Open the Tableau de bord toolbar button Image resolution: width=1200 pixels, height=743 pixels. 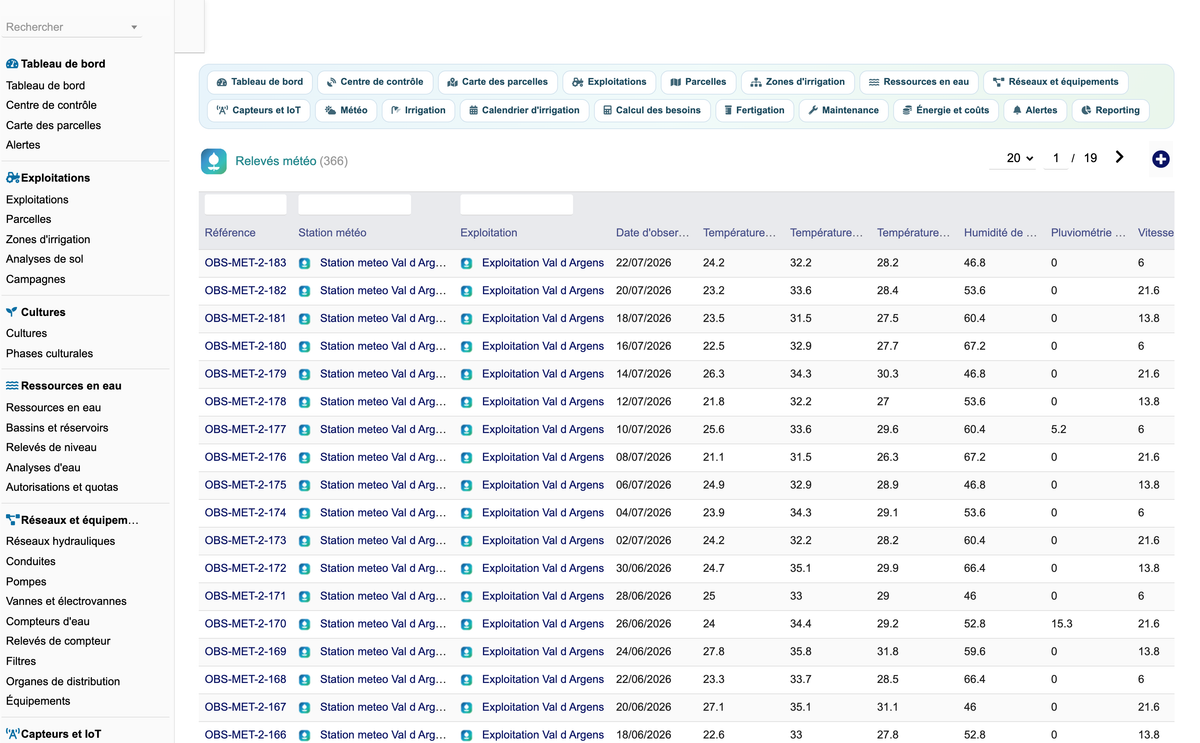point(259,82)
